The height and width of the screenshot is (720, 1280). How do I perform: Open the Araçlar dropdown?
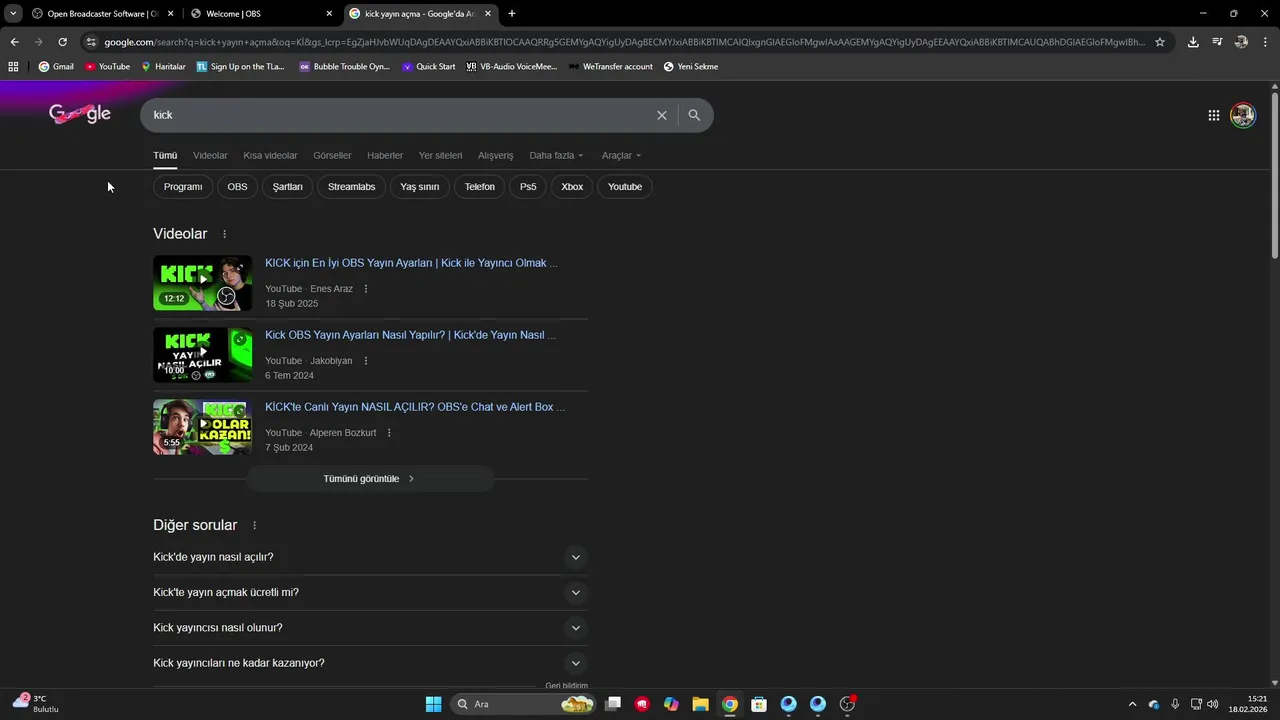621,155
